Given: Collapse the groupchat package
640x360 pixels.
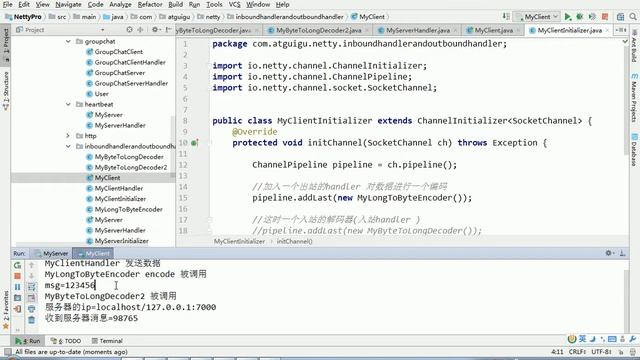Looking at the screenshot, I should [x=68, y=41].
